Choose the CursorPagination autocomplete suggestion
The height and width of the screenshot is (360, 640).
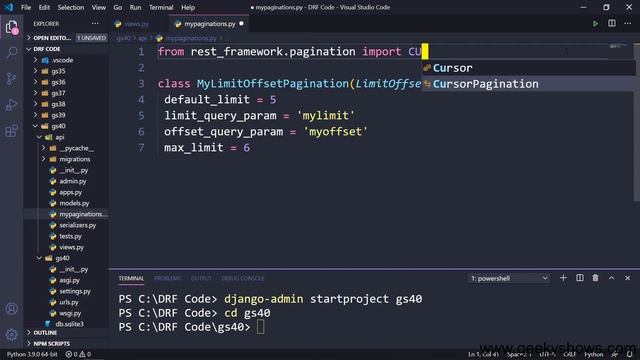coord(529,84)
